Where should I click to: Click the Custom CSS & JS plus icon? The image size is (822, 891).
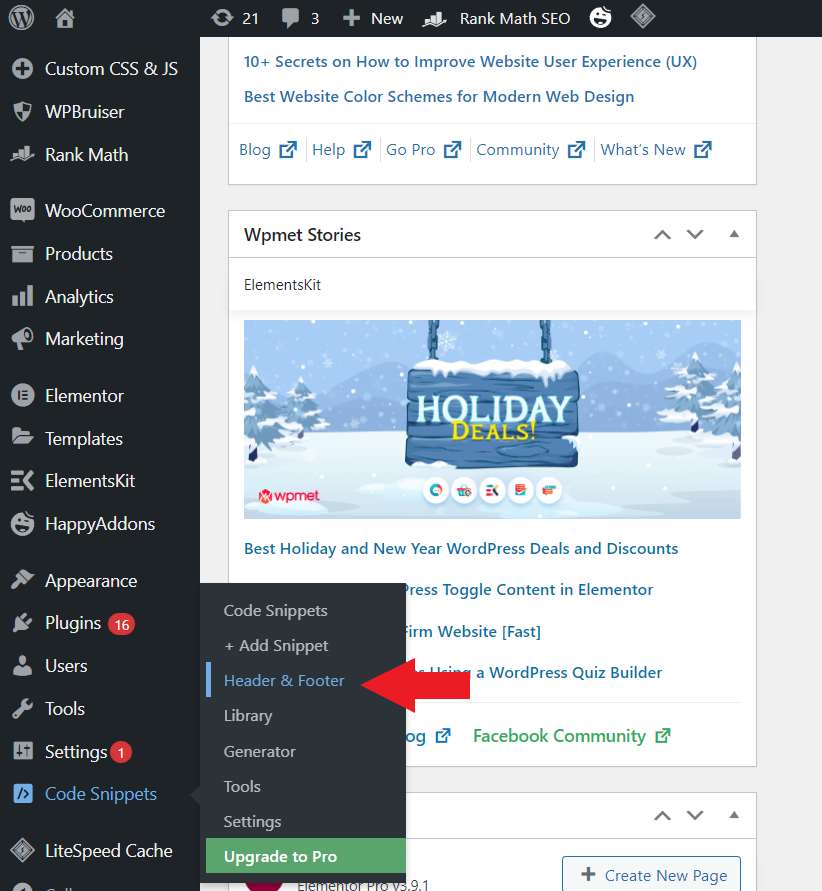pyautogui.click(x=22, y=69)
